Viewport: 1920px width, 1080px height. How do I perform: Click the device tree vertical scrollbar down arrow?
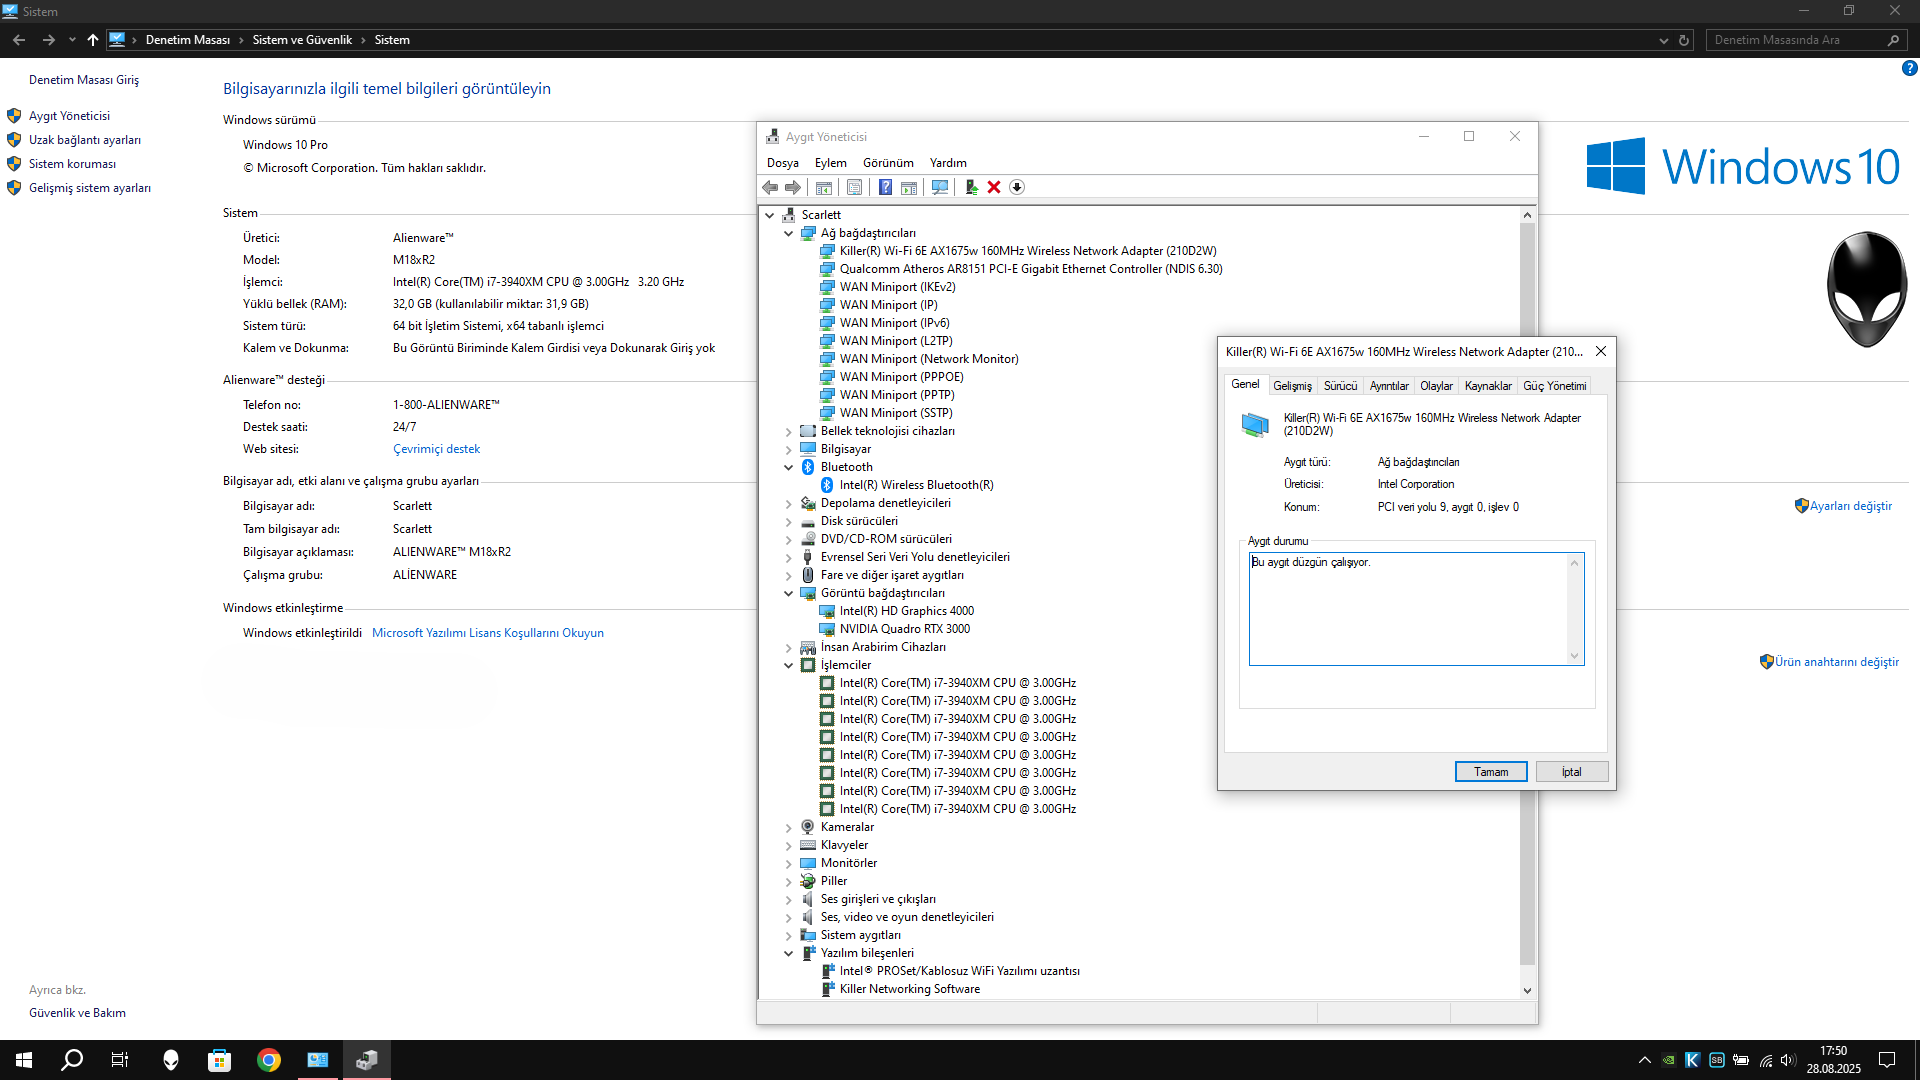coord(1527,990)
